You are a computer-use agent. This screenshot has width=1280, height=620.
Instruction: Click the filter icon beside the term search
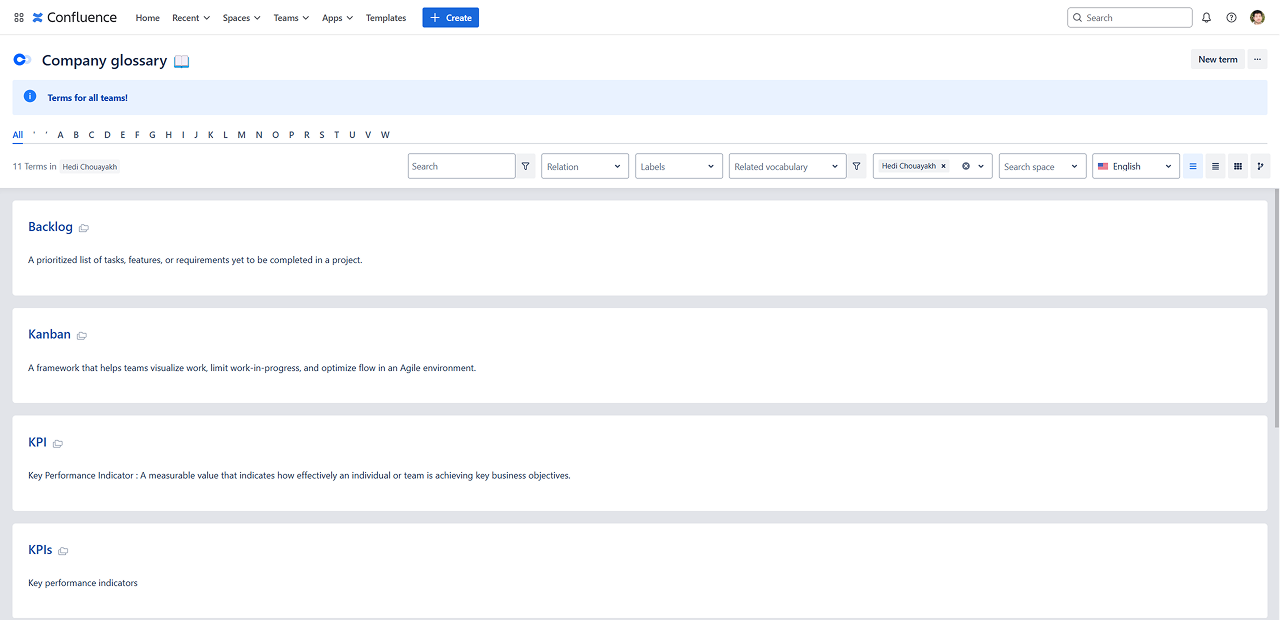(x=526, y=167)
